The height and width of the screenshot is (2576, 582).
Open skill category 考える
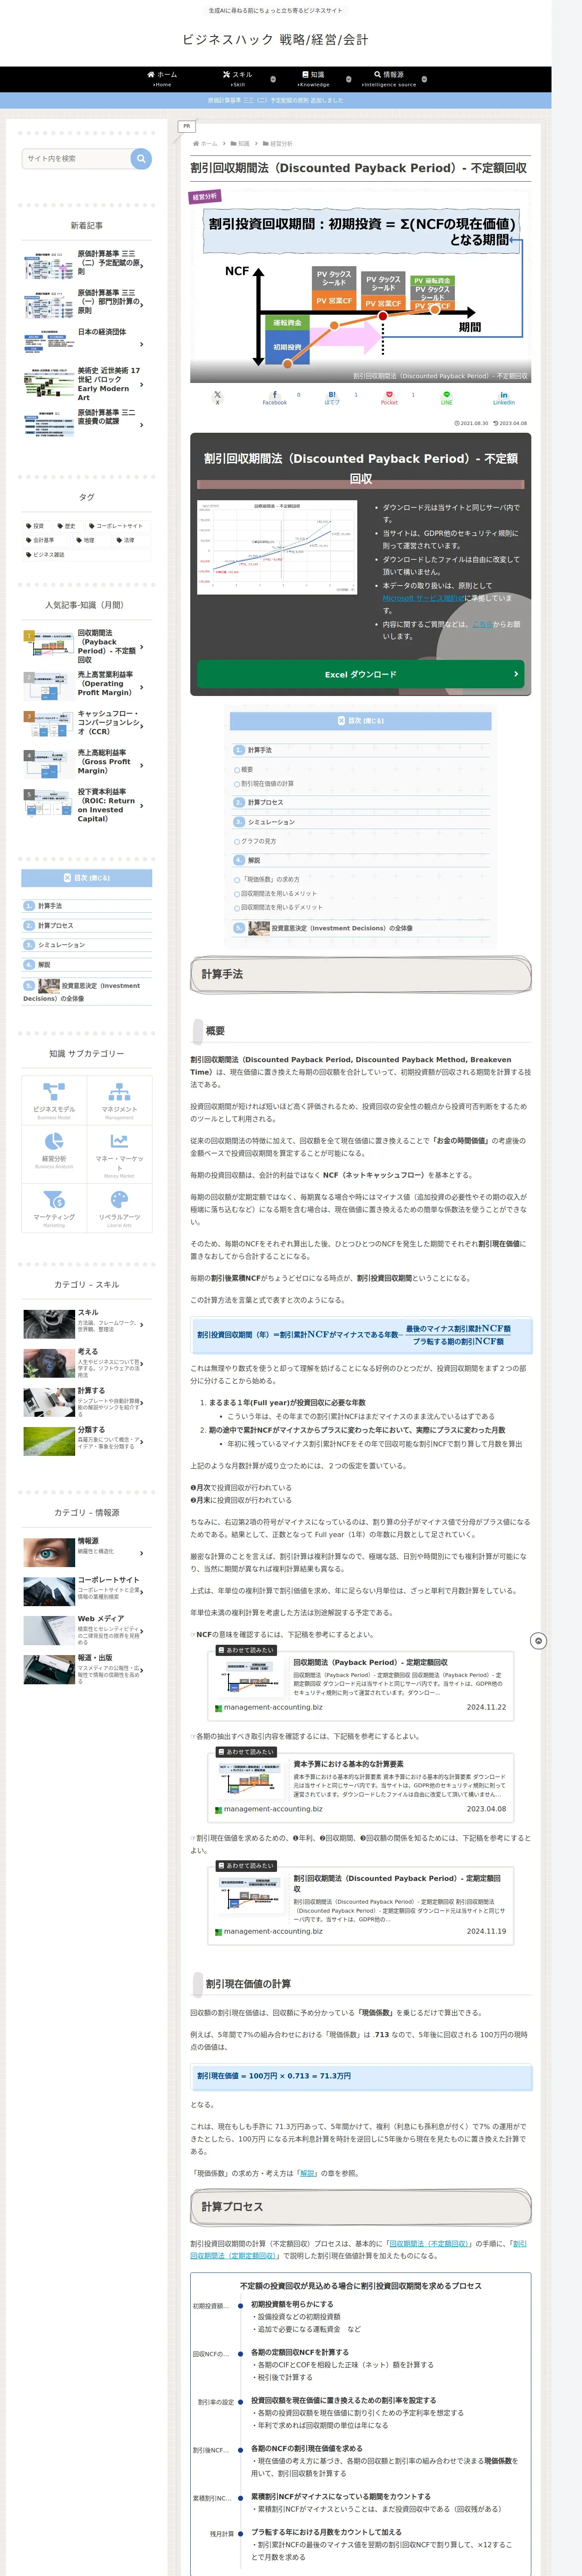tap(87, 1363)
